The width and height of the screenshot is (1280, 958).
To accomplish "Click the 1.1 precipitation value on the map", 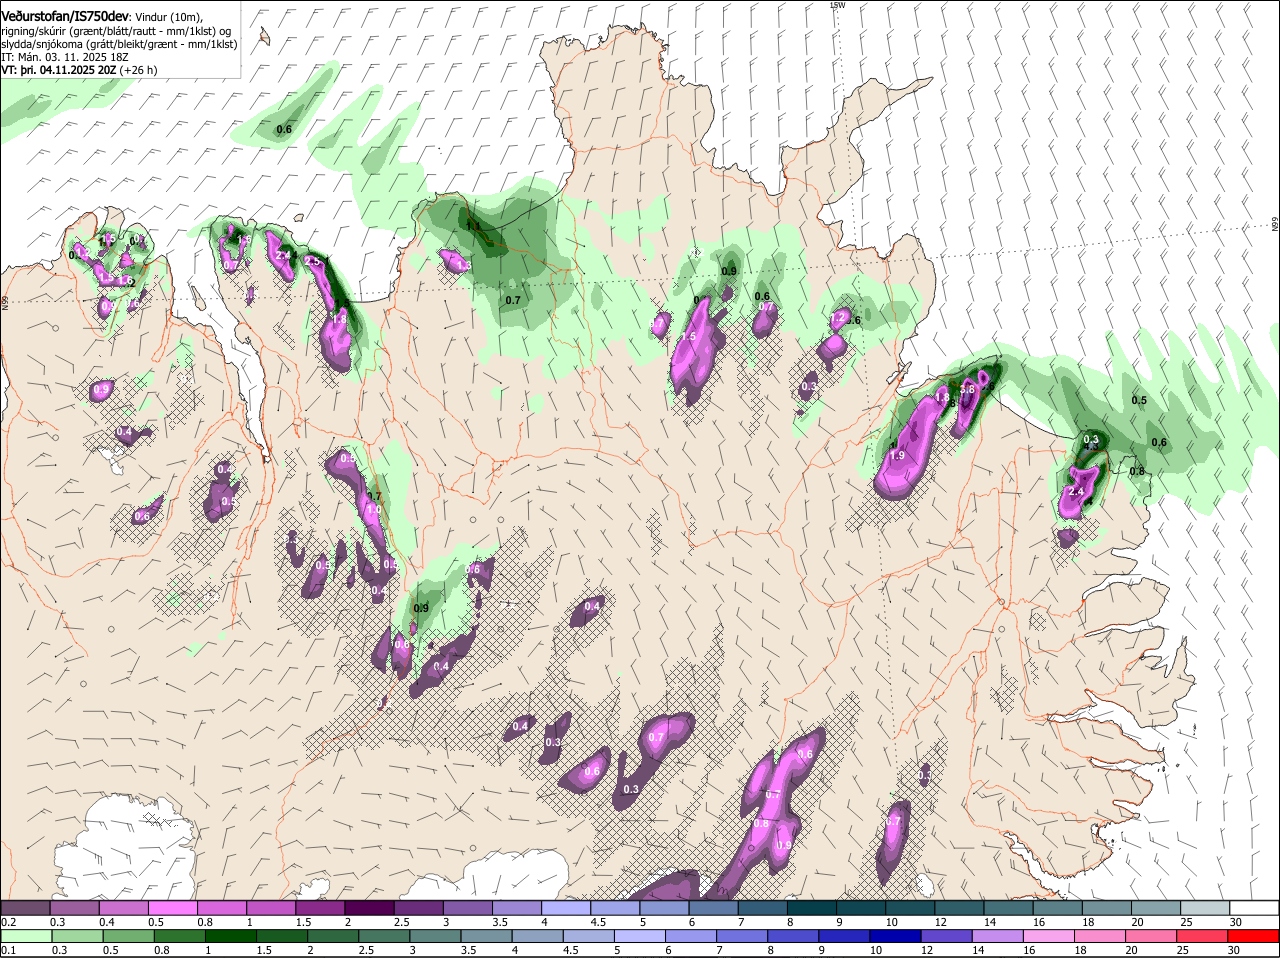I will tap(474, 226).
